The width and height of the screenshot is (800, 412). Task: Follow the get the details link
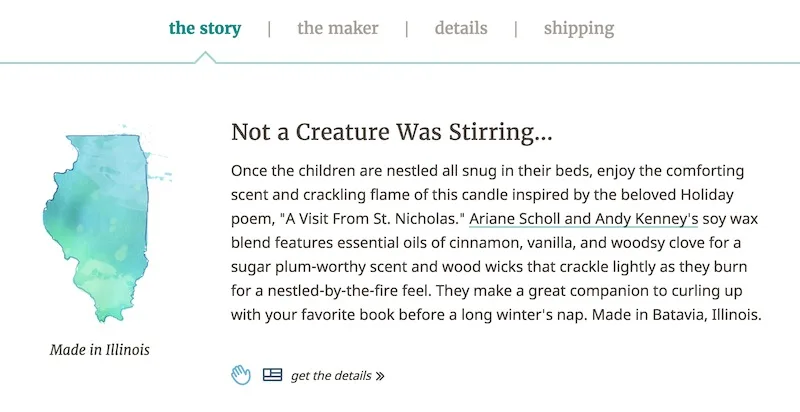(330, 376)
